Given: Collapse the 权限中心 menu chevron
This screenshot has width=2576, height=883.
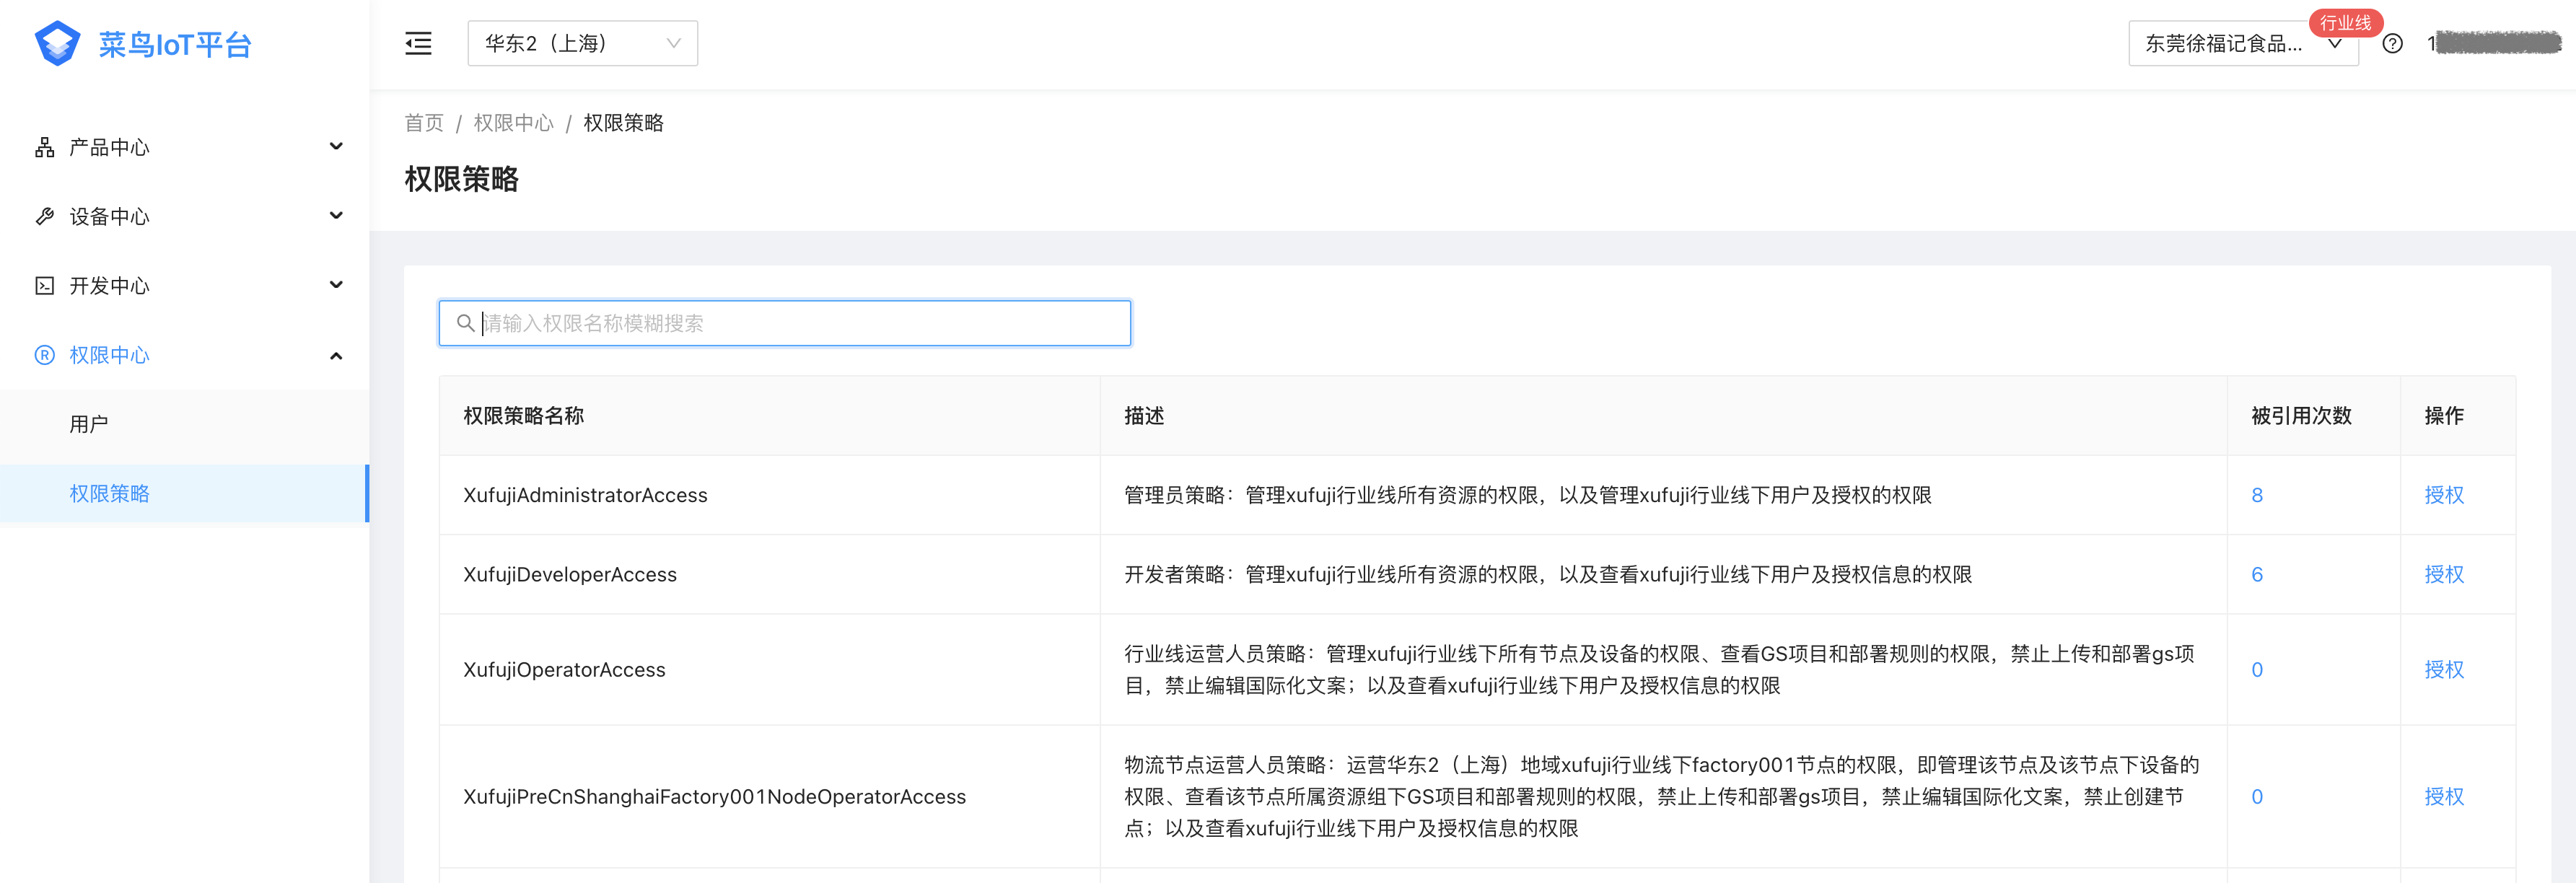Looking at the screenshot, I should coord(336,356).
